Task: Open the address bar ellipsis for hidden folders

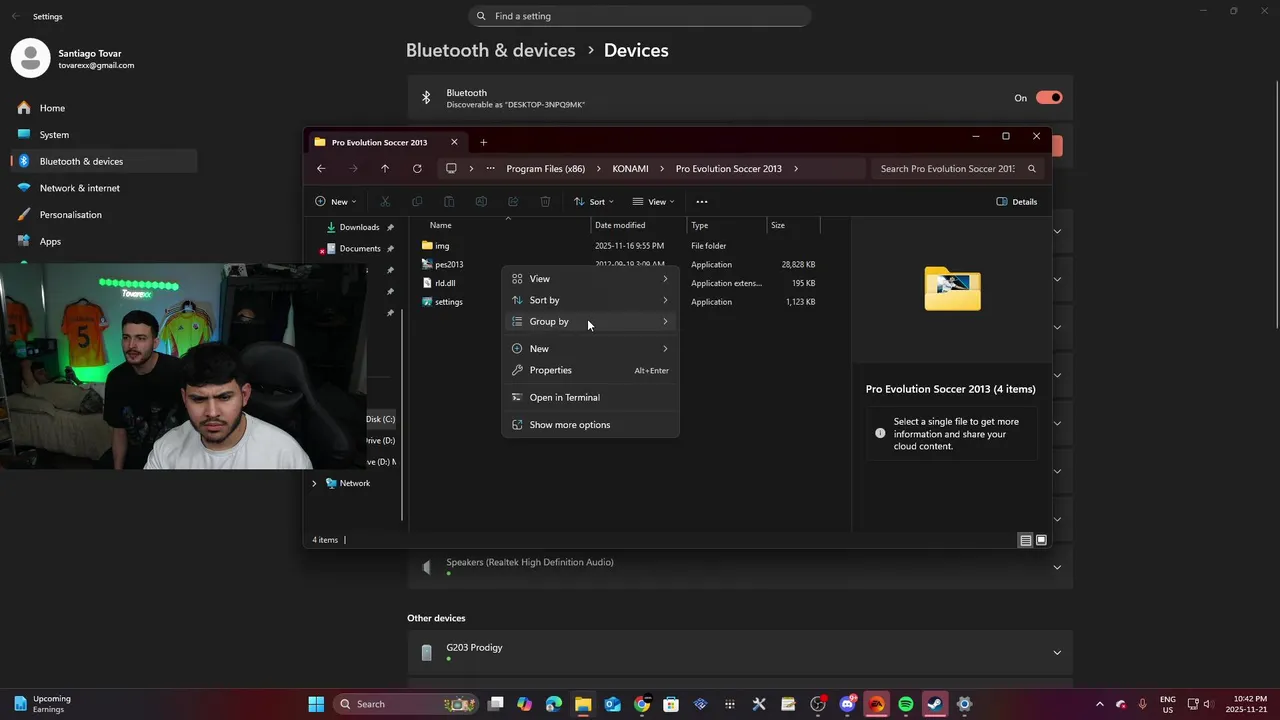Action: (490, 169)
